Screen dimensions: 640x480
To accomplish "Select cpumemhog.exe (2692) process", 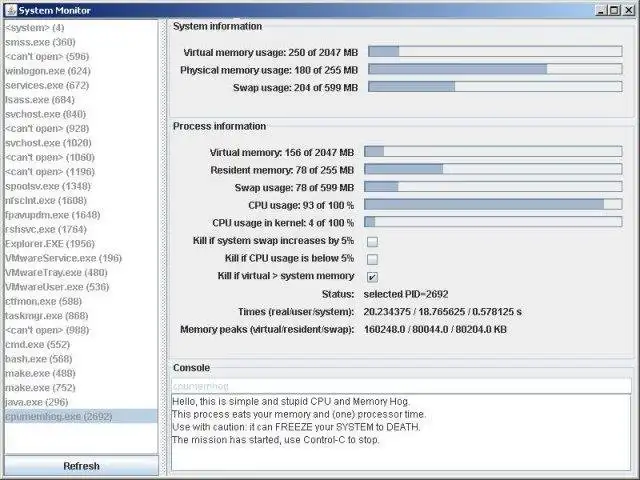I will [81, 416].
